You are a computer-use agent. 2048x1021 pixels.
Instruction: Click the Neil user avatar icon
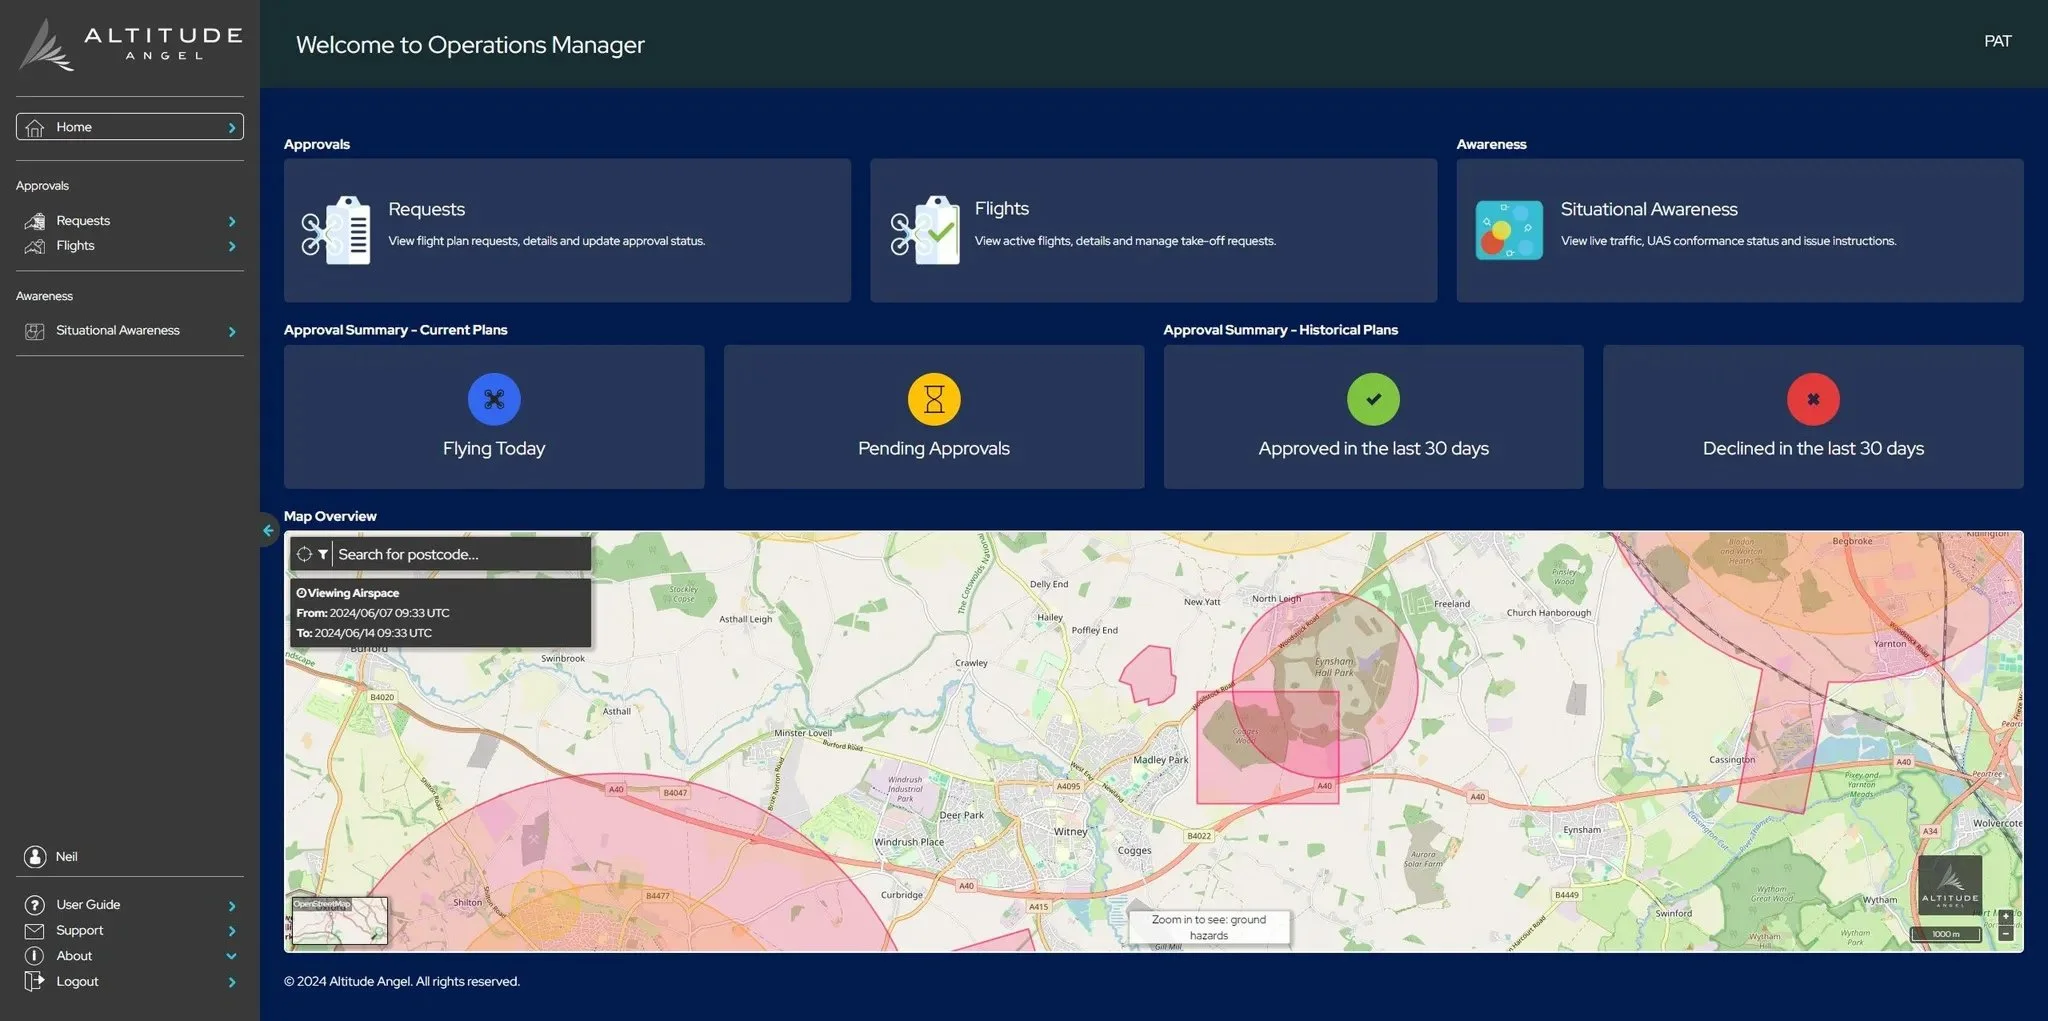(x=35, y=857)
